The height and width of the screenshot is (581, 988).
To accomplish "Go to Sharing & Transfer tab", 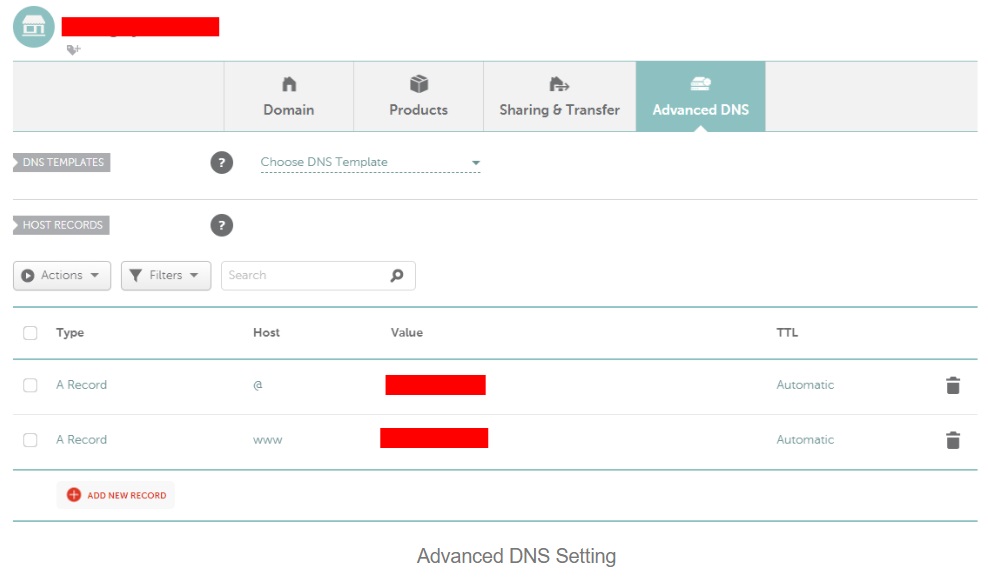I will click(x=560, y=96).
